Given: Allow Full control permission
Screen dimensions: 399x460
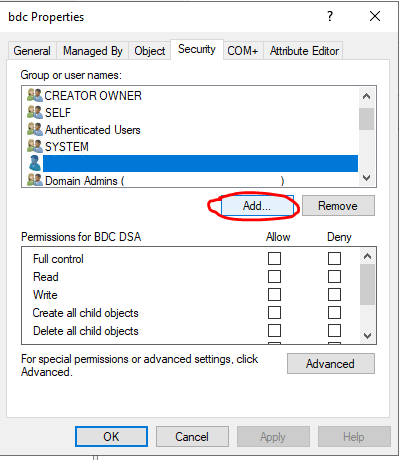Looking at the screenshot, I should 274,258.
